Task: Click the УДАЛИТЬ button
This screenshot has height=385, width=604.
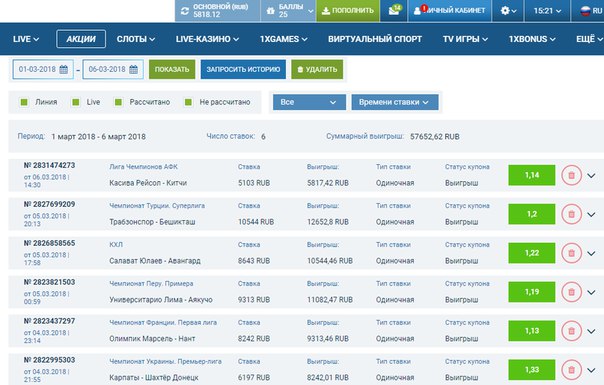Action: [317, 69]
